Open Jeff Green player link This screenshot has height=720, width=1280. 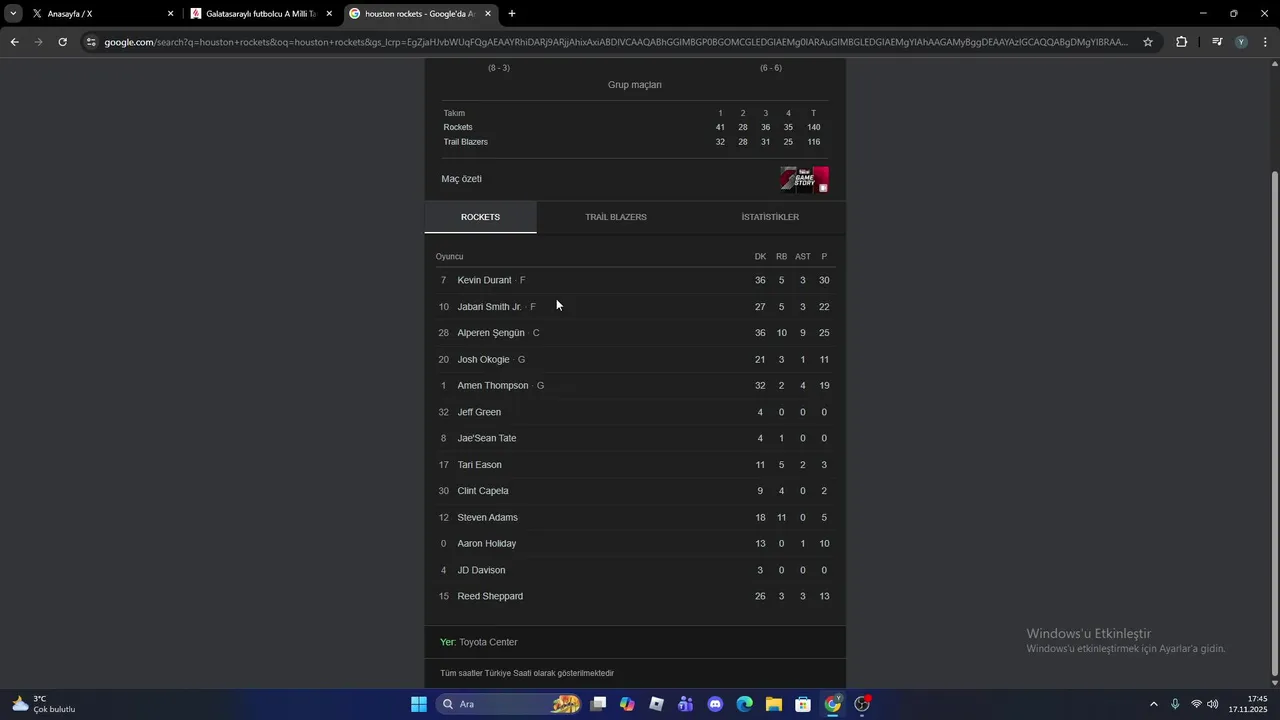[x=479, y=412]
